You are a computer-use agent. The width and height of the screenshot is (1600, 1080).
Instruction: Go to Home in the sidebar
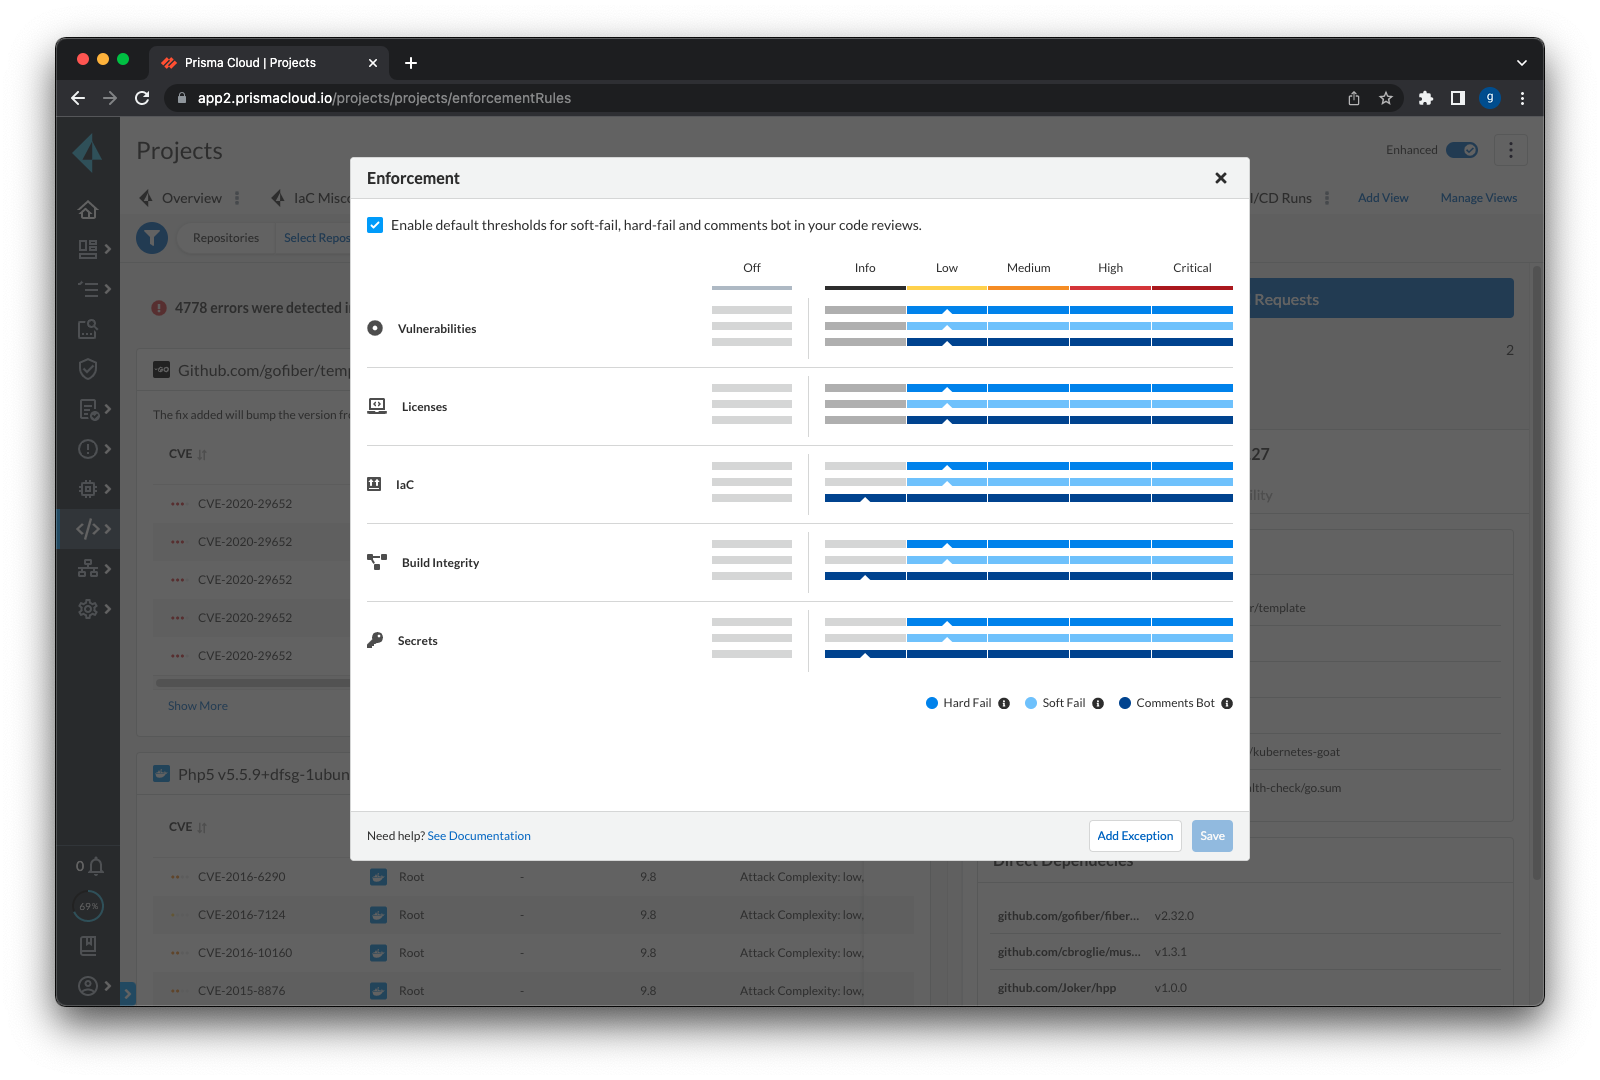pos(88,209)
